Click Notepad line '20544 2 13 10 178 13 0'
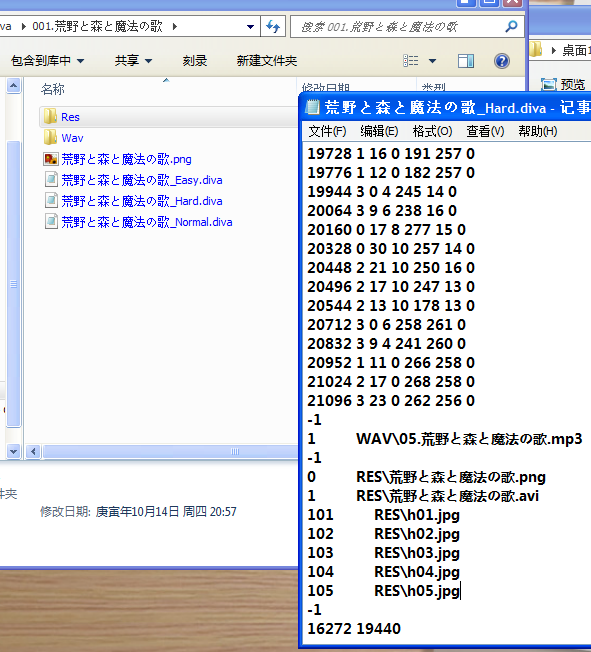 tap(391, 306)
